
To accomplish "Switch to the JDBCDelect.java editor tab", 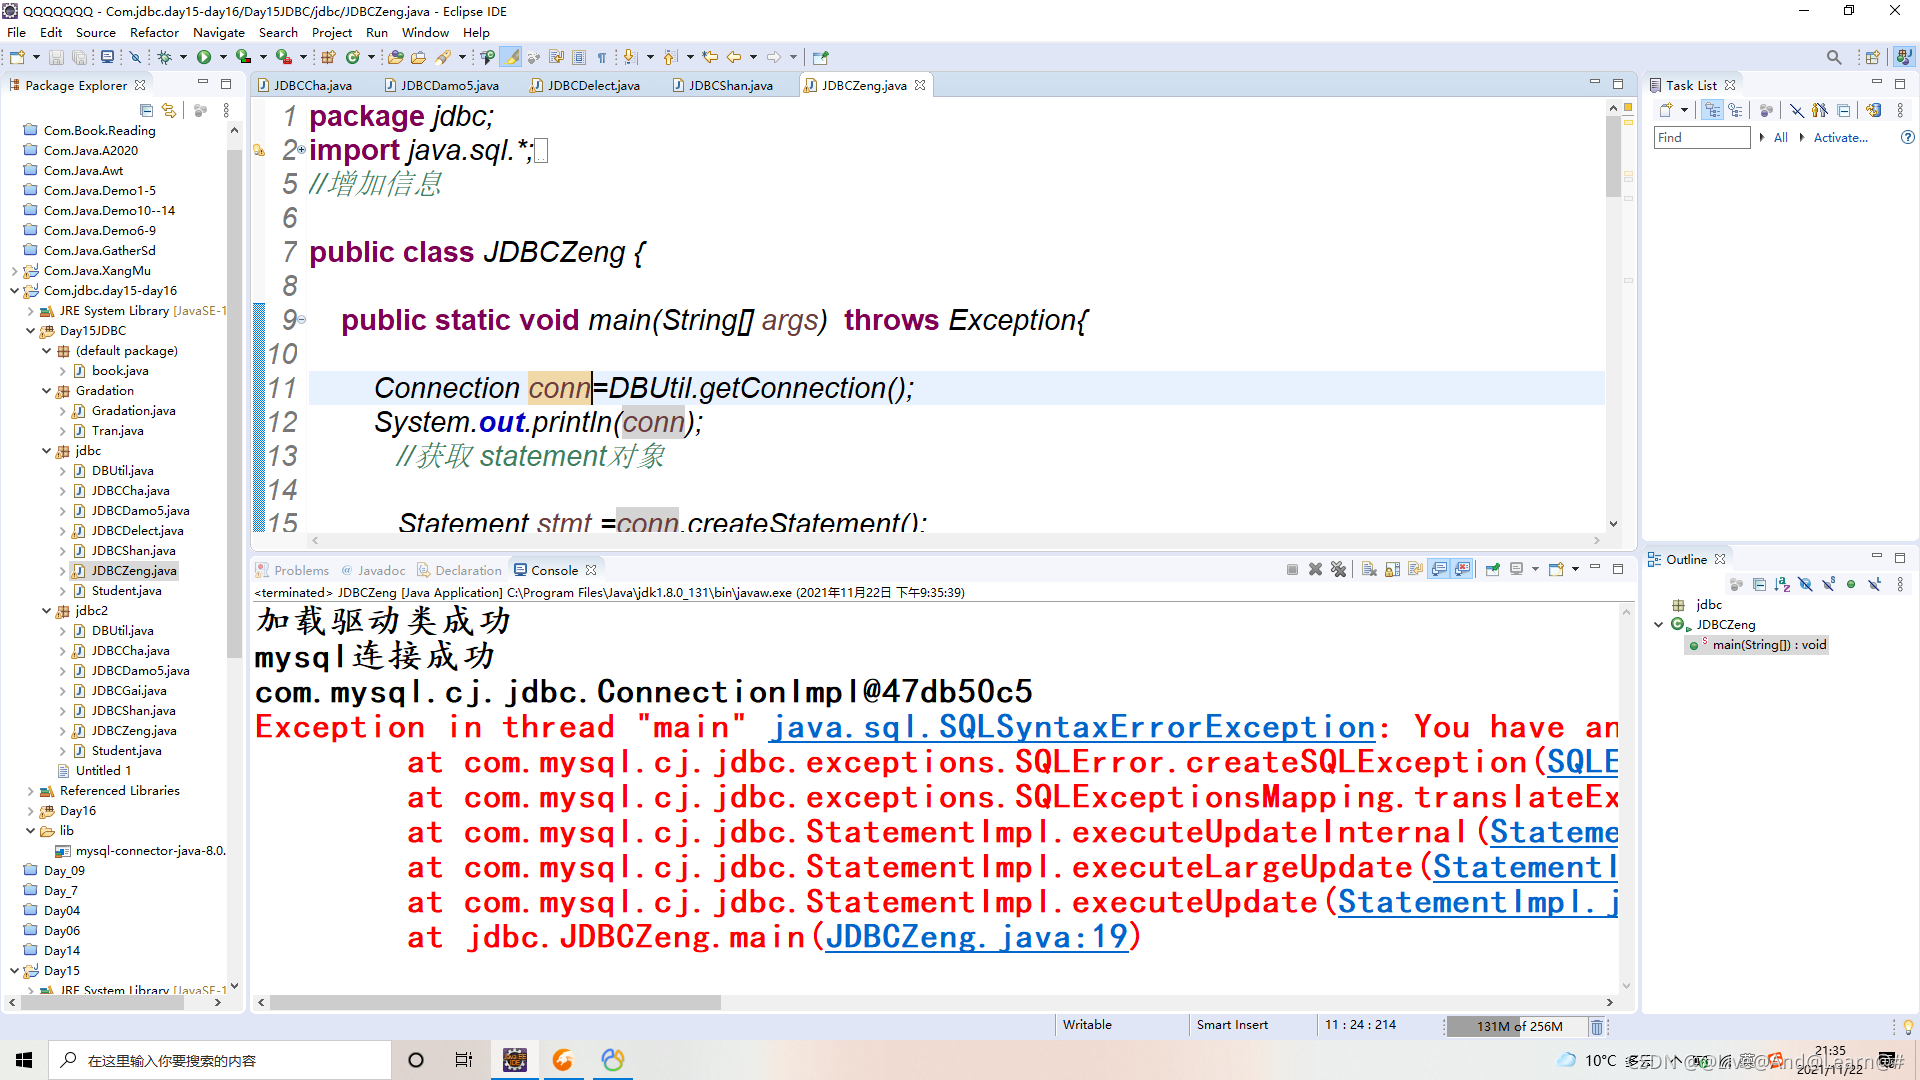I will [593, 85].
